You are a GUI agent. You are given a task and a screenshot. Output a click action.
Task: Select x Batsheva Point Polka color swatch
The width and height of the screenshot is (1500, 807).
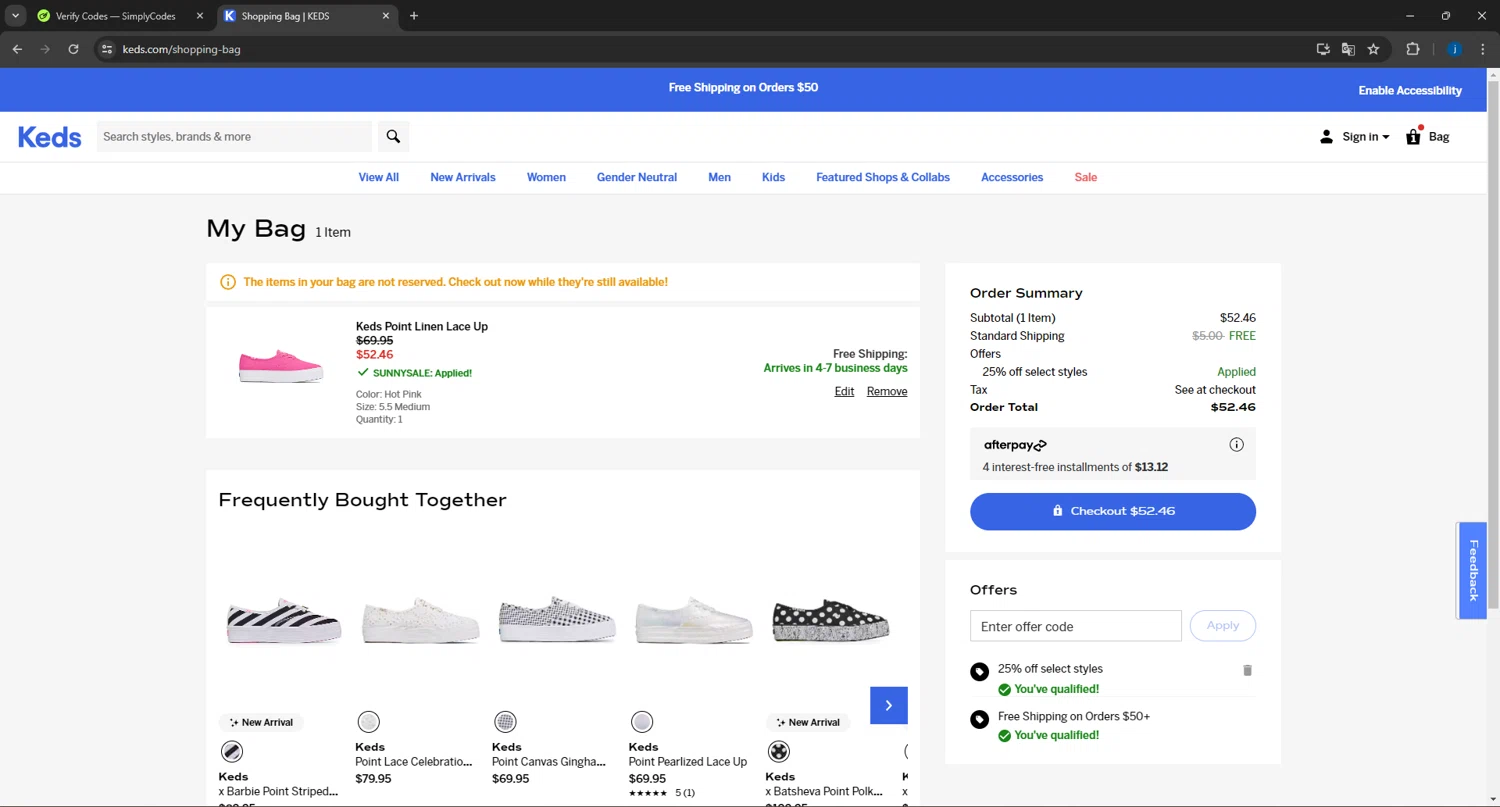(x=779, y=751)
